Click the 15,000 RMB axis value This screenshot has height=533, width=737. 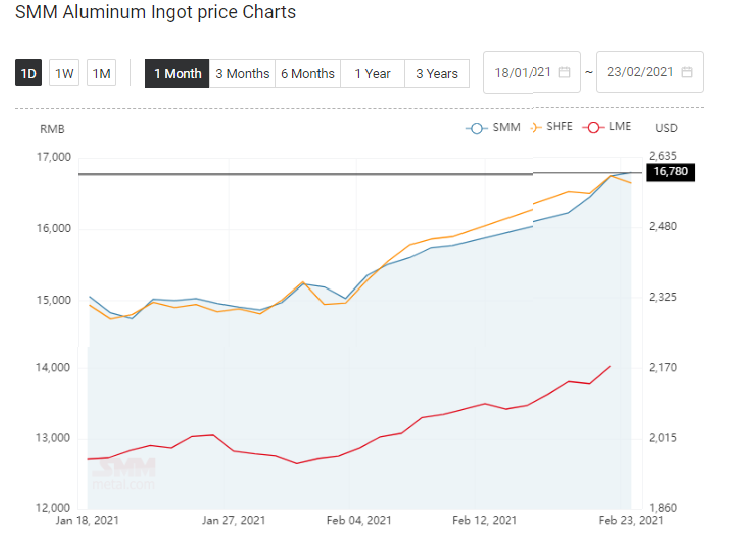54,300
